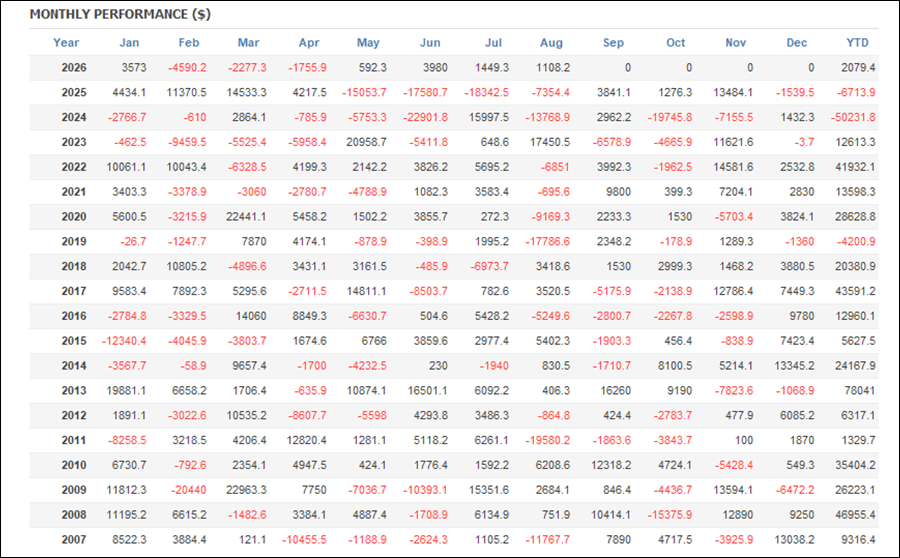This screenshot has height=558, width=900.
Task: Click the 2025 July value -18342.5
Action: click(486, 92)
